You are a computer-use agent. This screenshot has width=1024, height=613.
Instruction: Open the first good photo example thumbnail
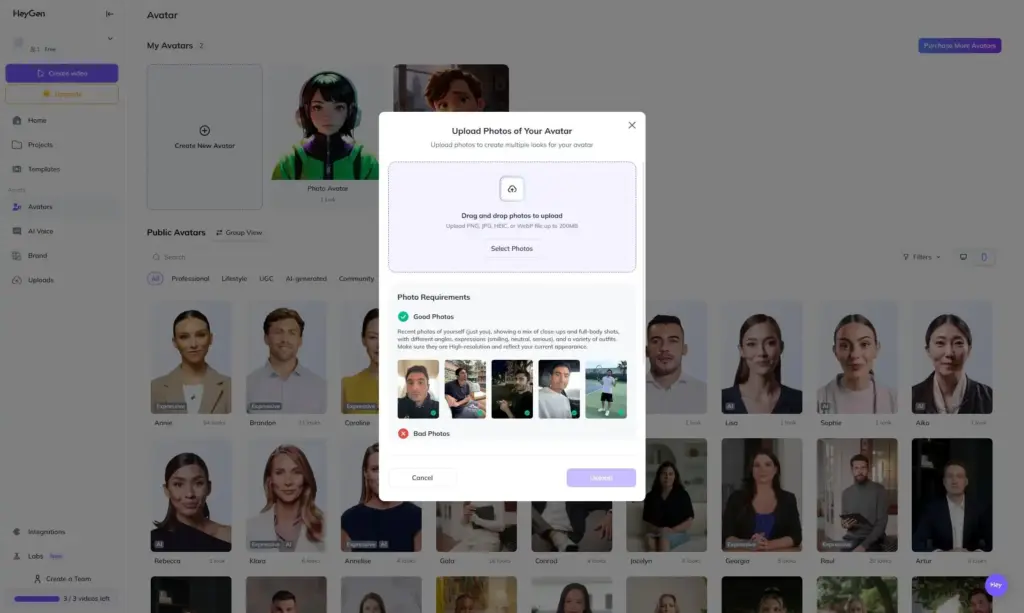(x=418, y=389)
